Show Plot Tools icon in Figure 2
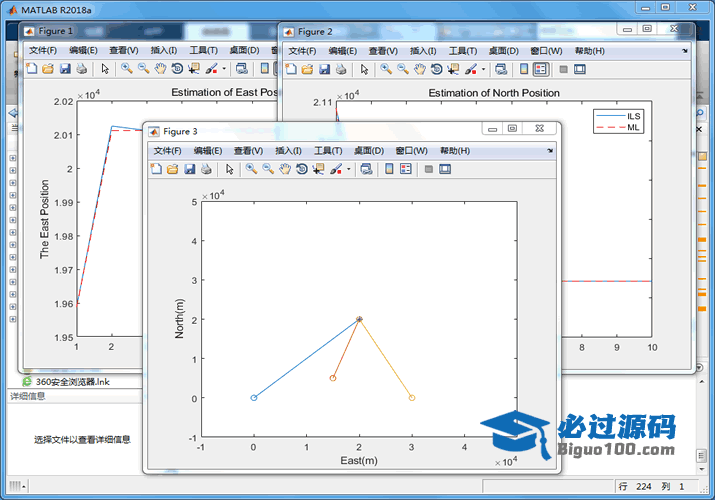The height and width of the screenshot is (500, 715). point(580,69)
